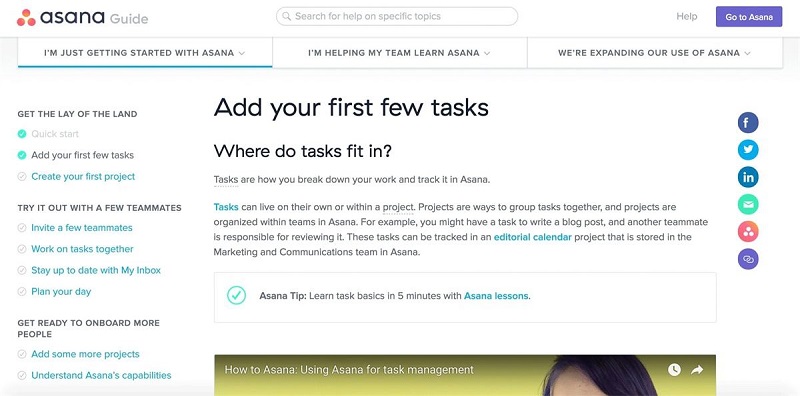Open Work on tasks together sidebar item
This screenshot has width=800, height=396.
tap(82, 249)
